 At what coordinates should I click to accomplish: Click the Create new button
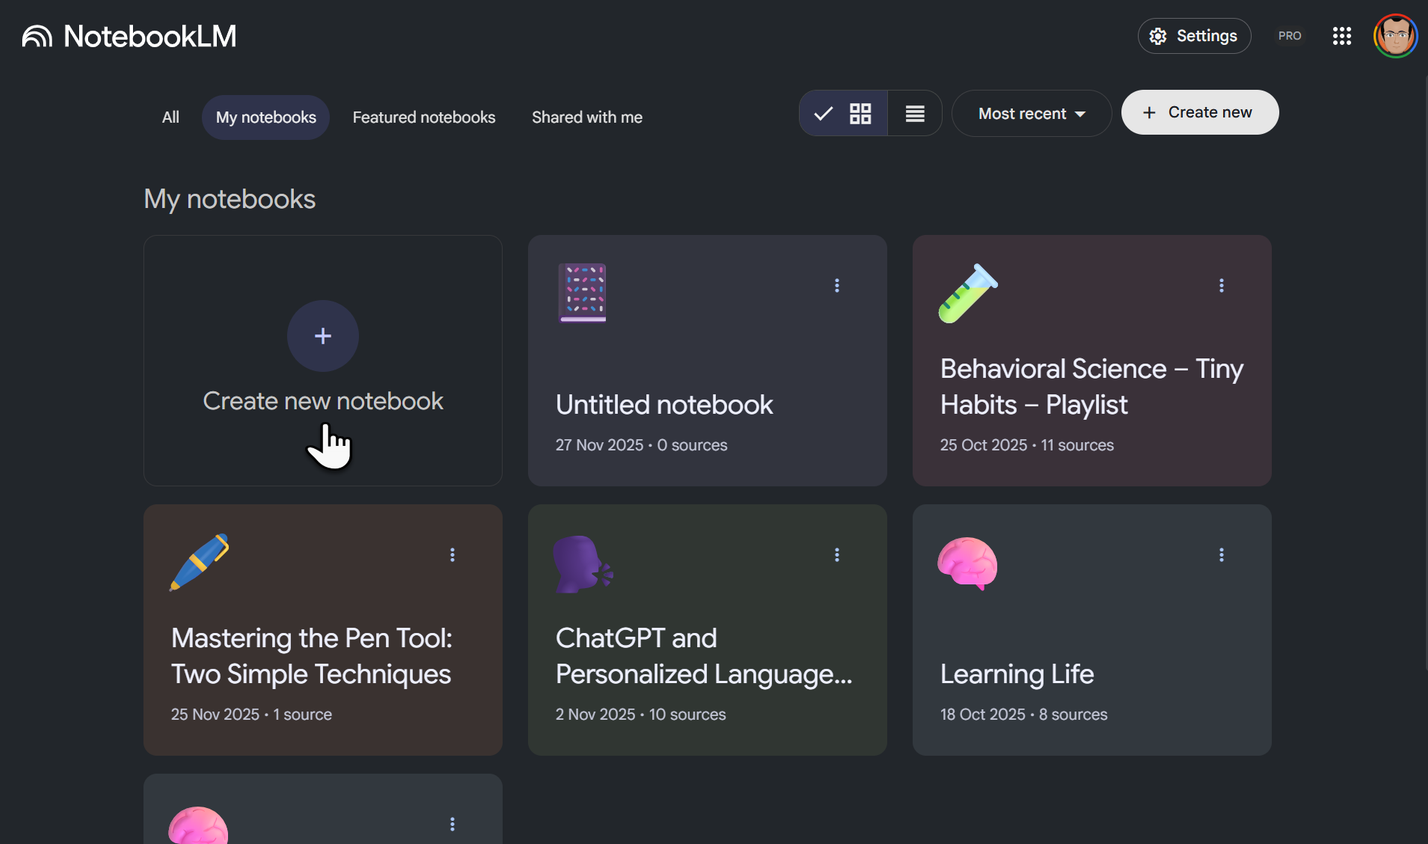tap(1200, 112)
